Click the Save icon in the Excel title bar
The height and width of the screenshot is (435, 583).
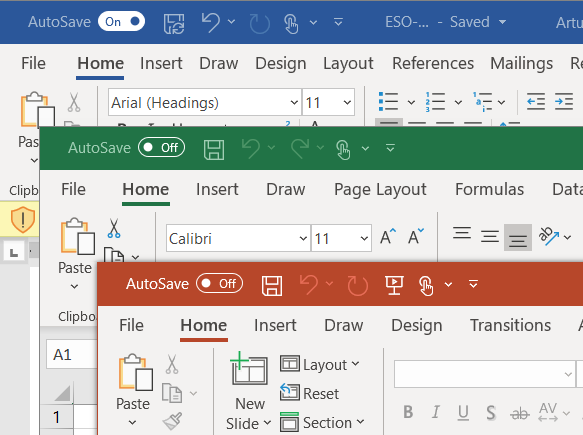[214, 149]
